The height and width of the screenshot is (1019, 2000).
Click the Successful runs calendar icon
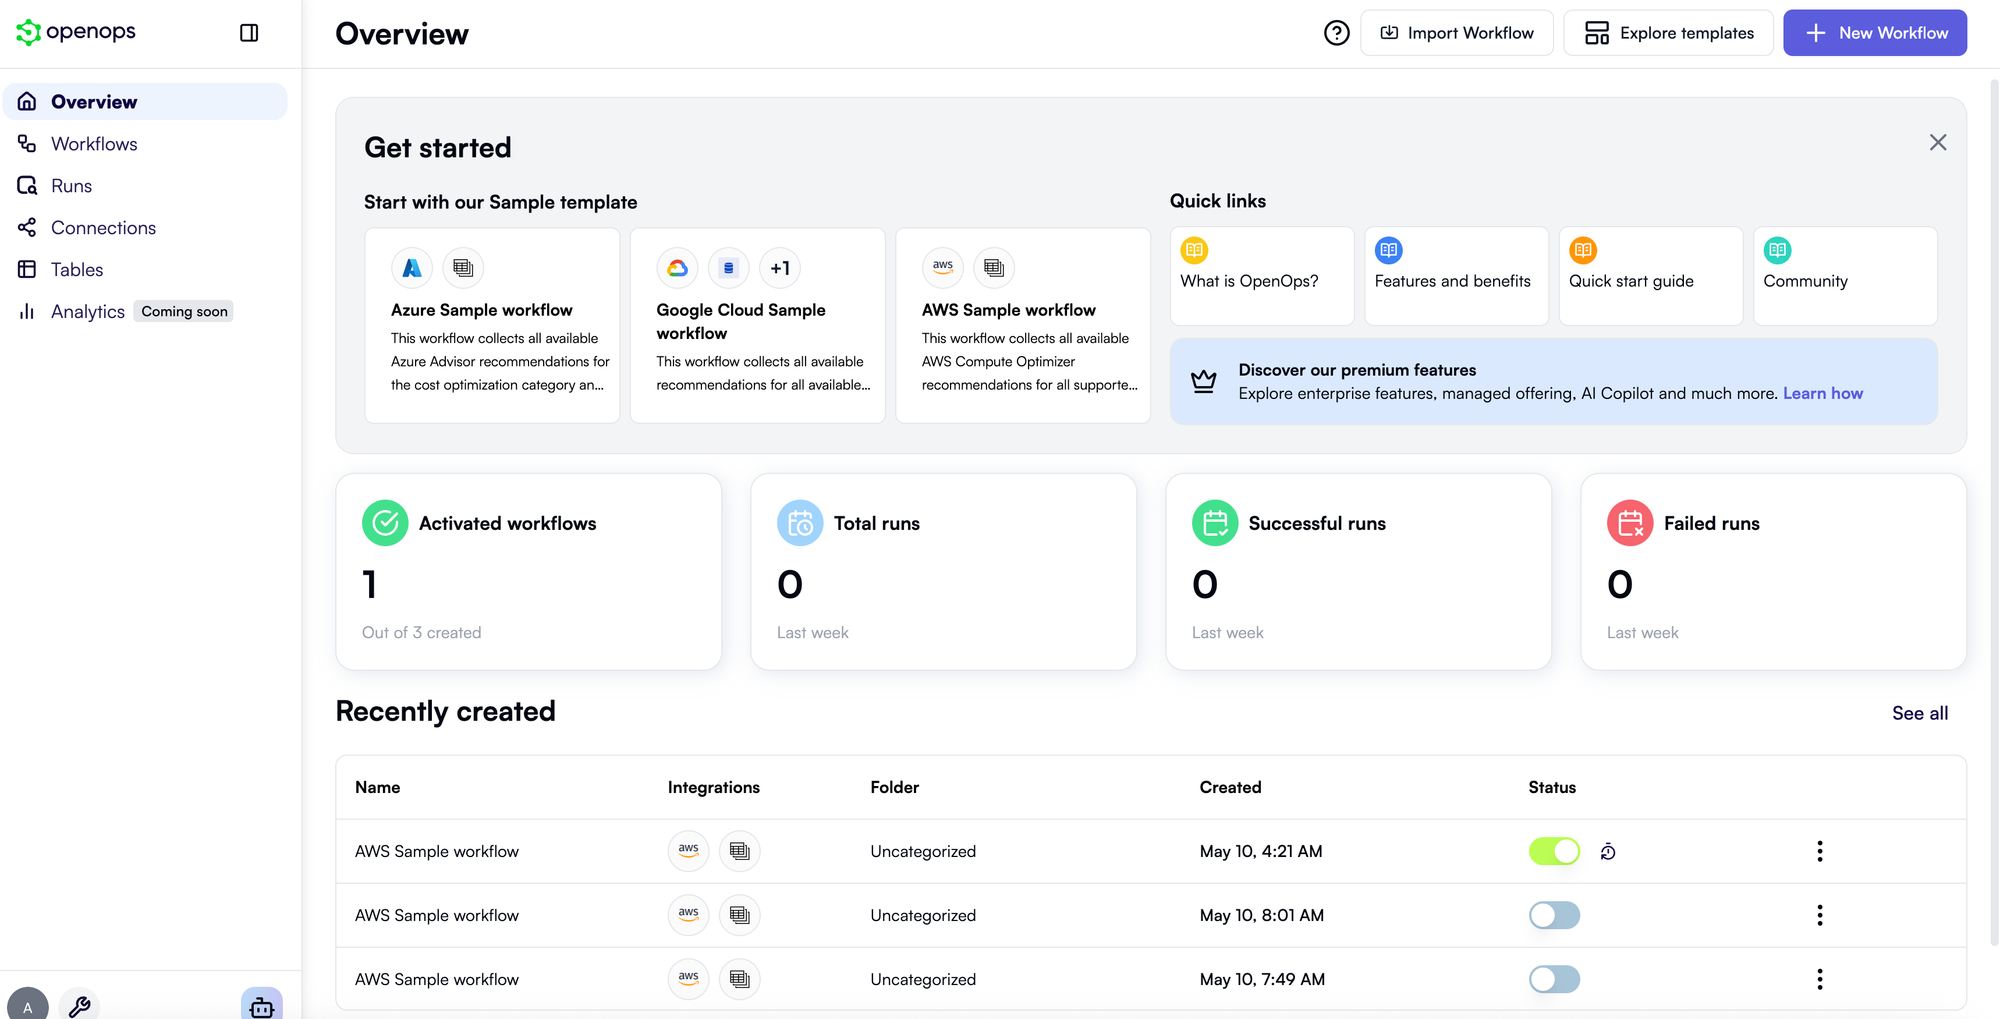point(1215,523)
